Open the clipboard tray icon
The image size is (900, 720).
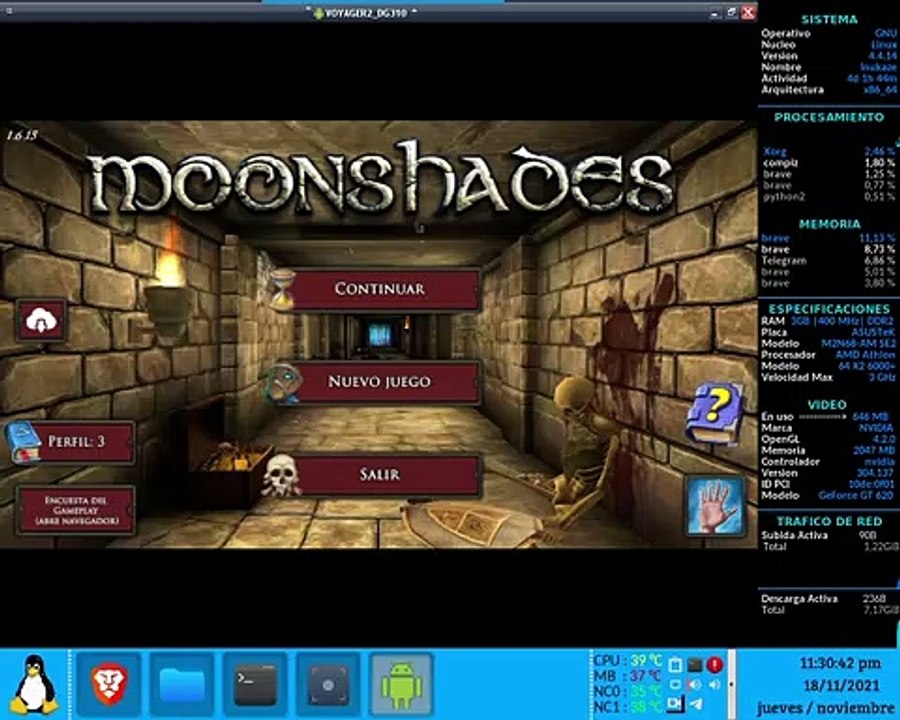click(675, 665)
